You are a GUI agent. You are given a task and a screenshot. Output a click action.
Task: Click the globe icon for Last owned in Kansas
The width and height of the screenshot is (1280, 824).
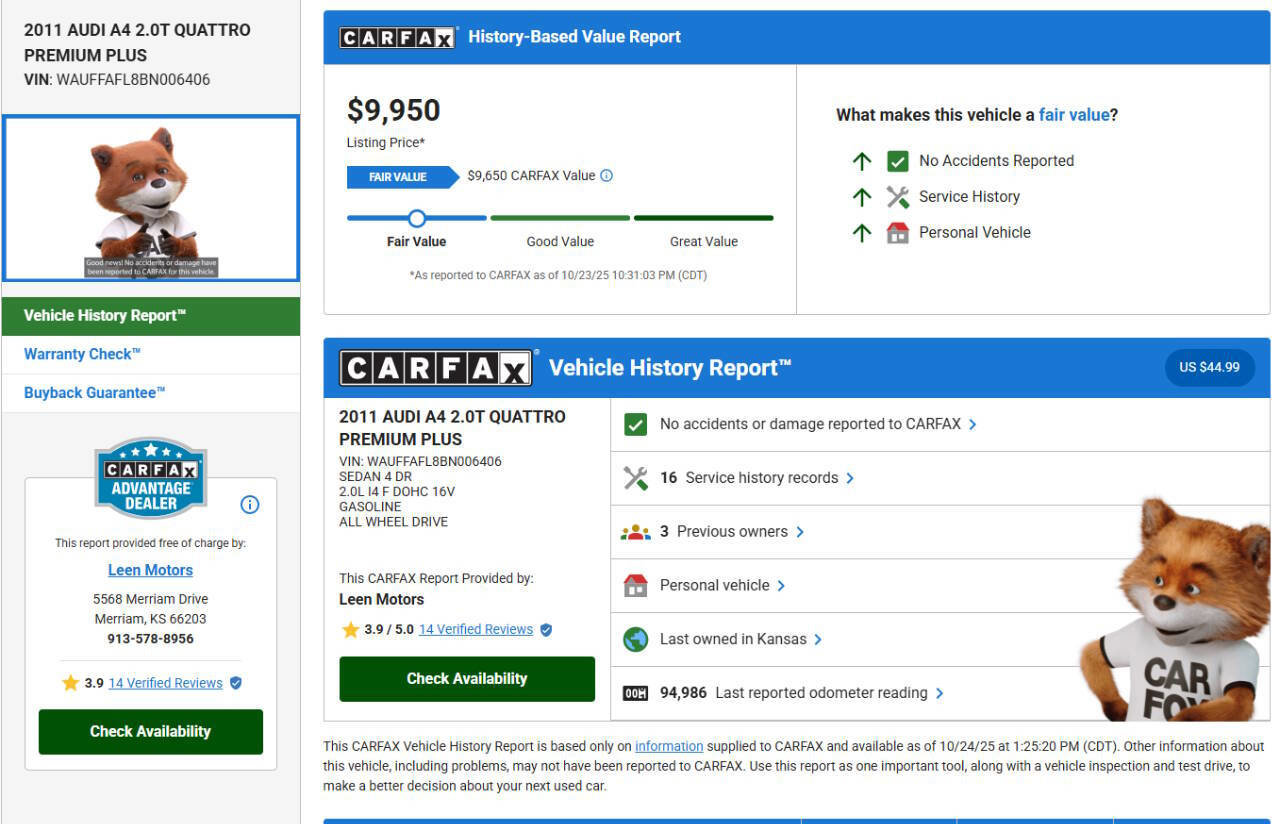(635, 640)
